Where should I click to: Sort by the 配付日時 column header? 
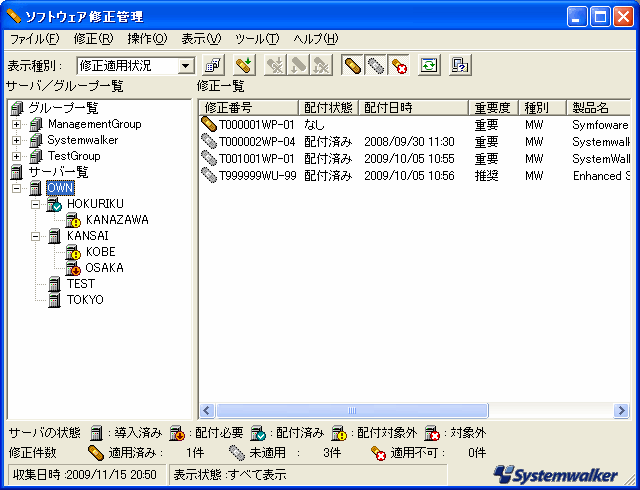coord(413,108)
